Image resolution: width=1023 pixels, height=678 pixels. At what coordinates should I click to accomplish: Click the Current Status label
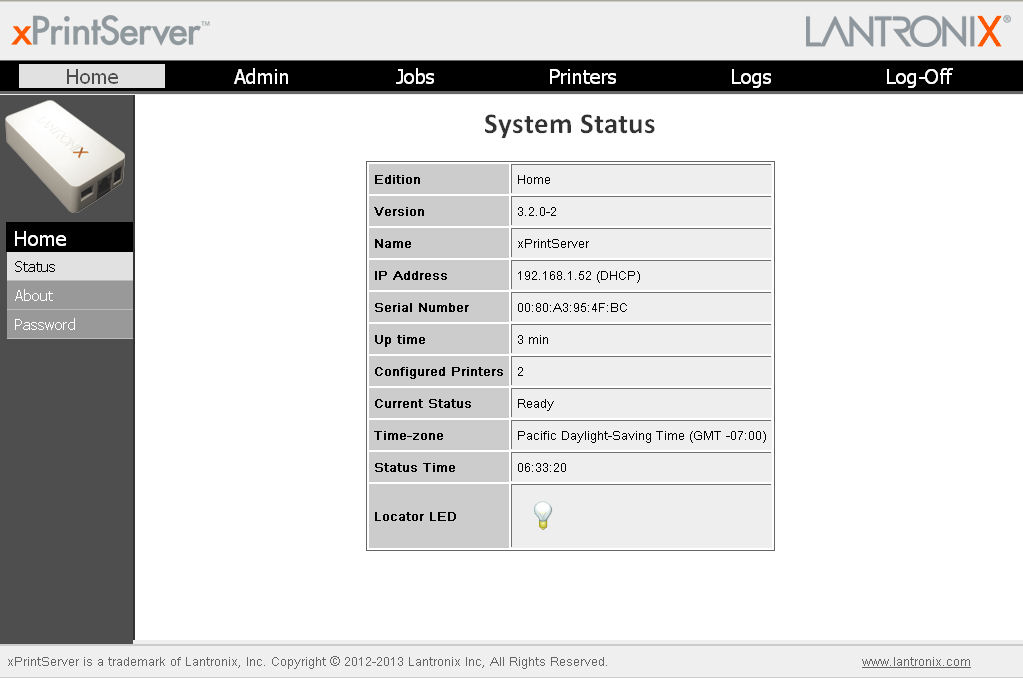click(x=423, y=403)
